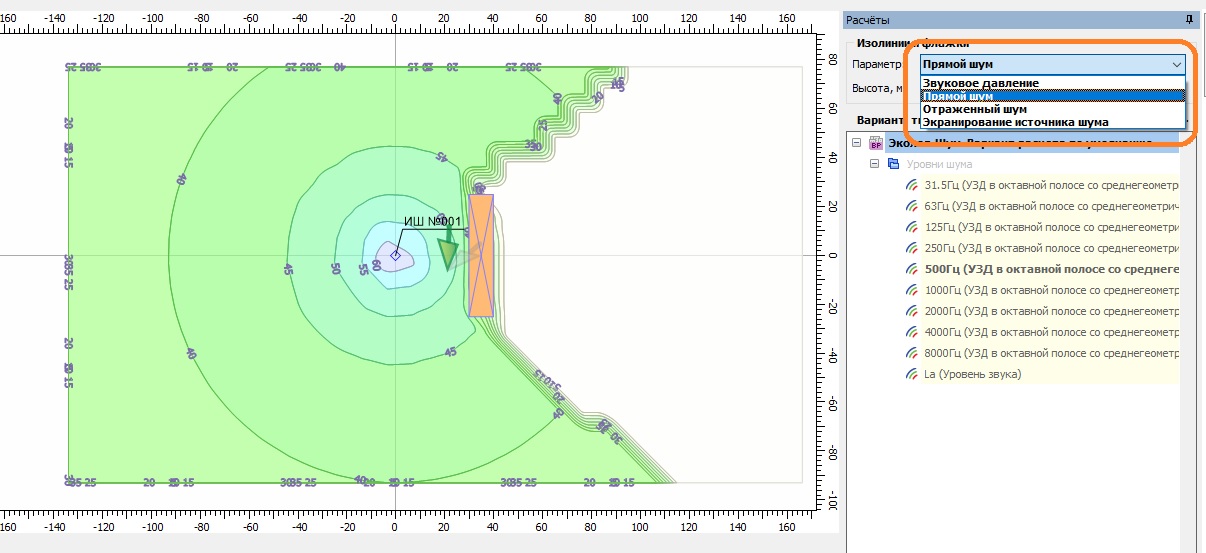Click the ИШ №001 source label
This screenshot has width=1206, height=553.
point(432,222)
